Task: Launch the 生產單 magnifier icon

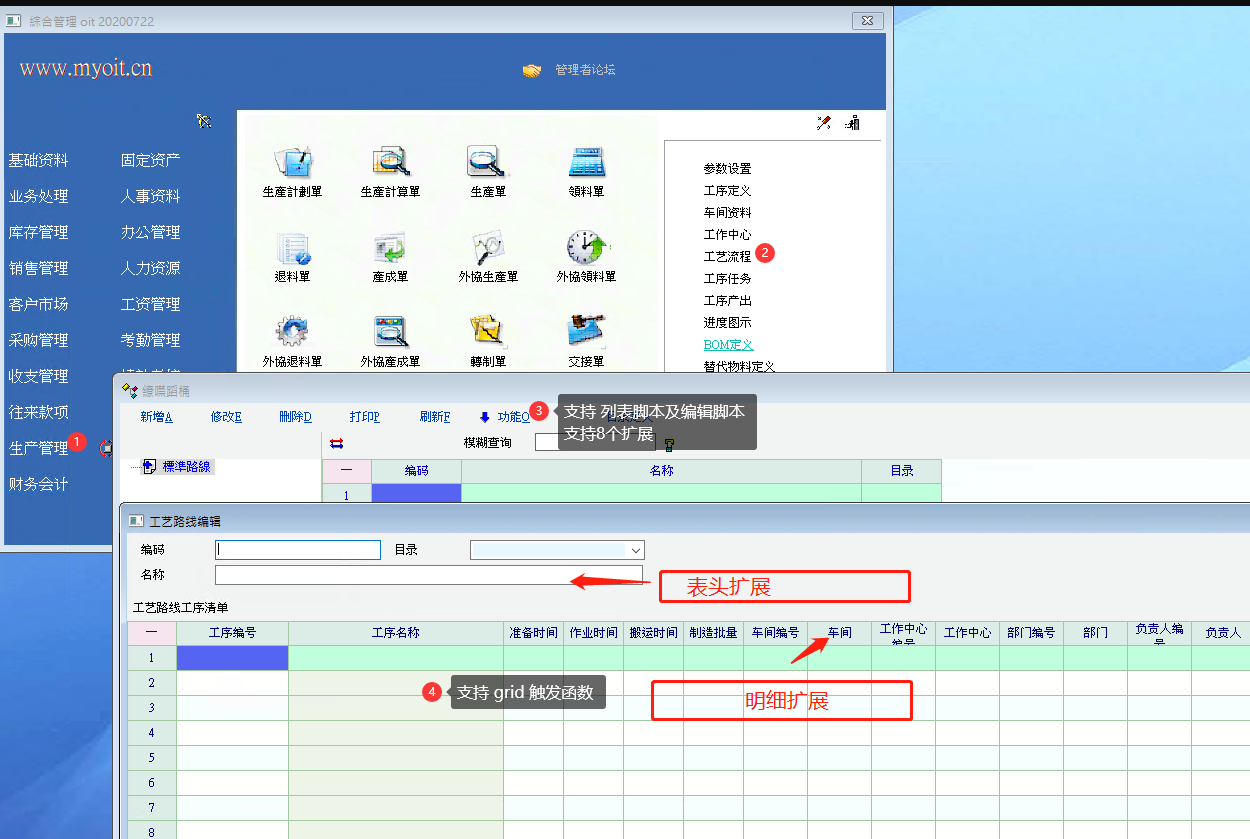Action: pyautogui.click(x=488, y=161)
